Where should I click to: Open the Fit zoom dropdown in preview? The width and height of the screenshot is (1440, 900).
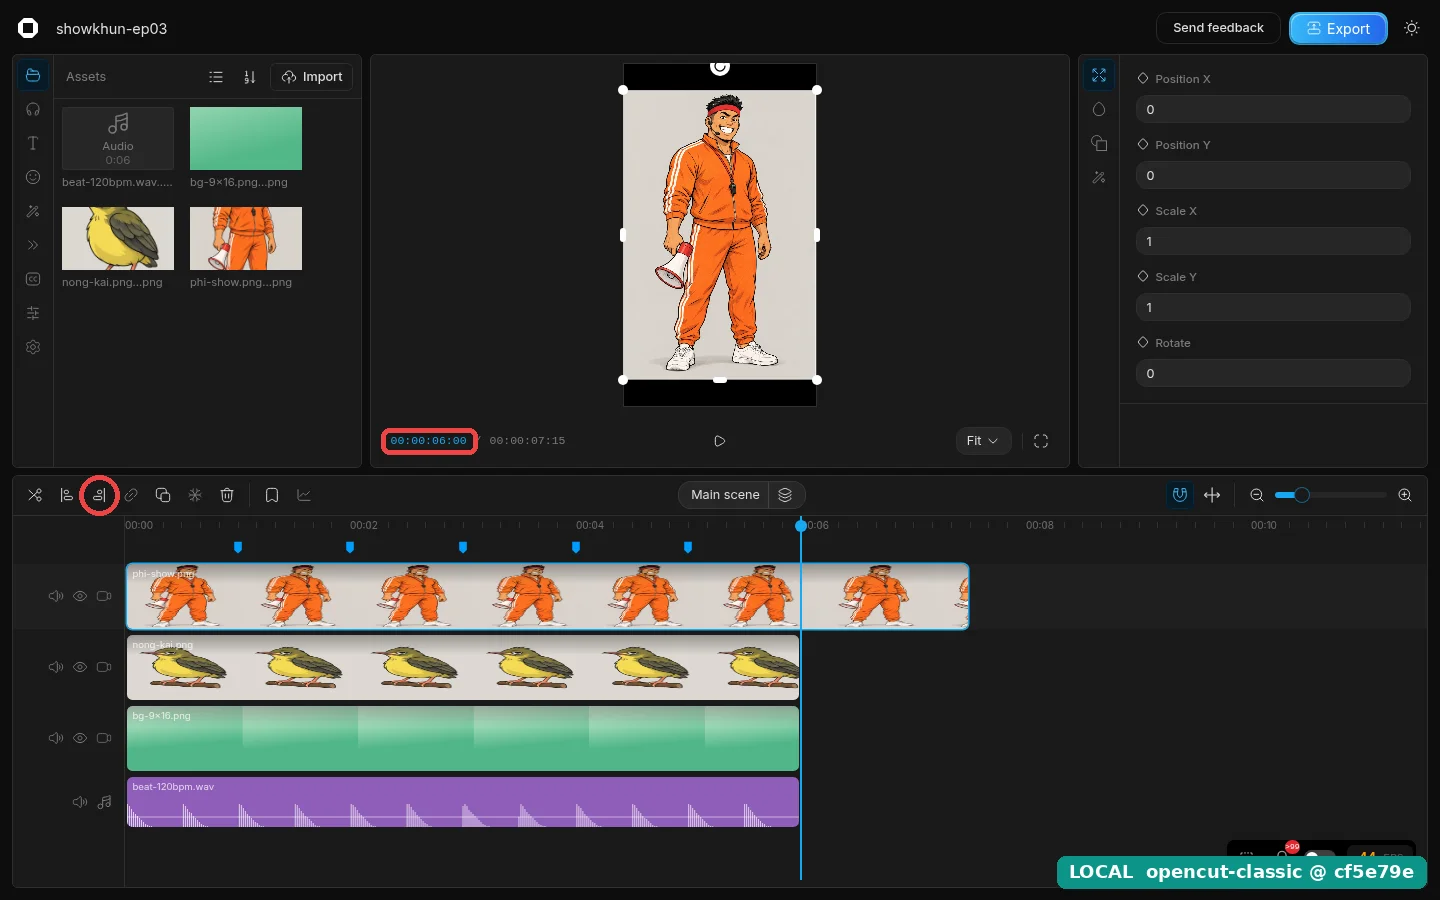click(x=983, y=441)
